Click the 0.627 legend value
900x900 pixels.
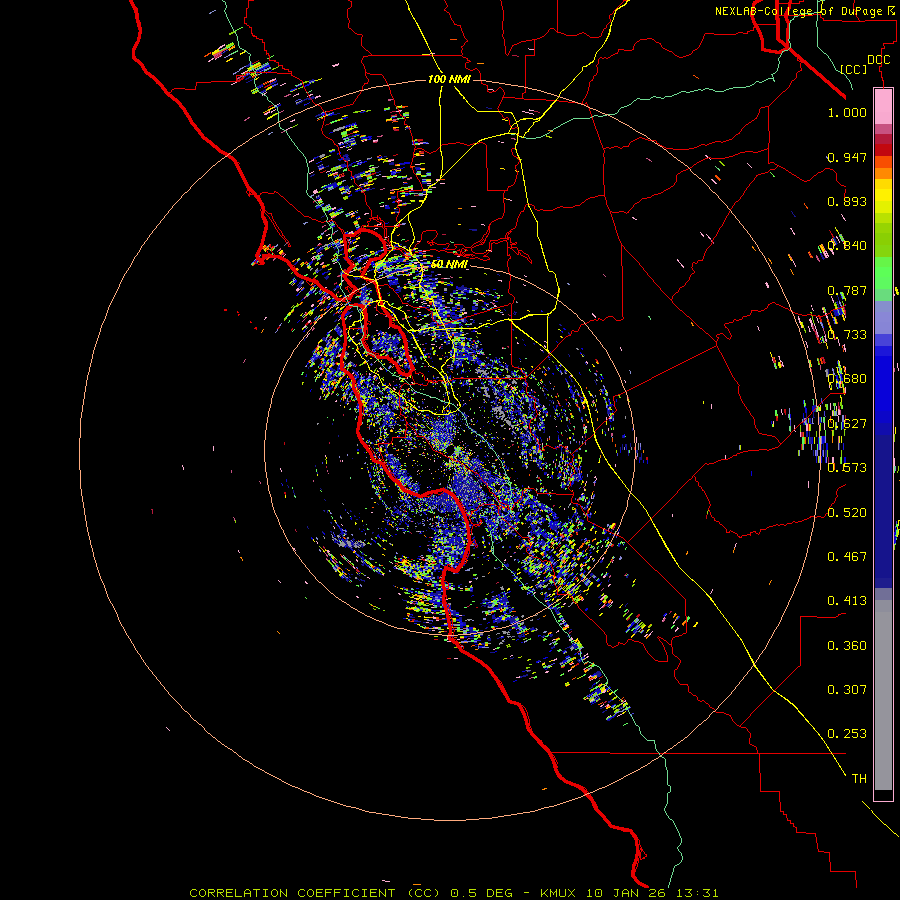pyautogui.click(x=847, y=424)
